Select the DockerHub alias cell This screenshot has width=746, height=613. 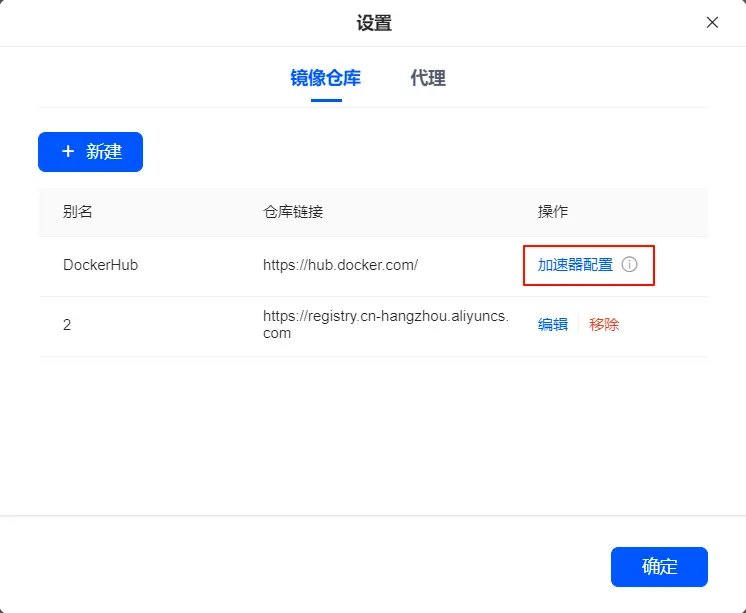(x=100, y=265)
